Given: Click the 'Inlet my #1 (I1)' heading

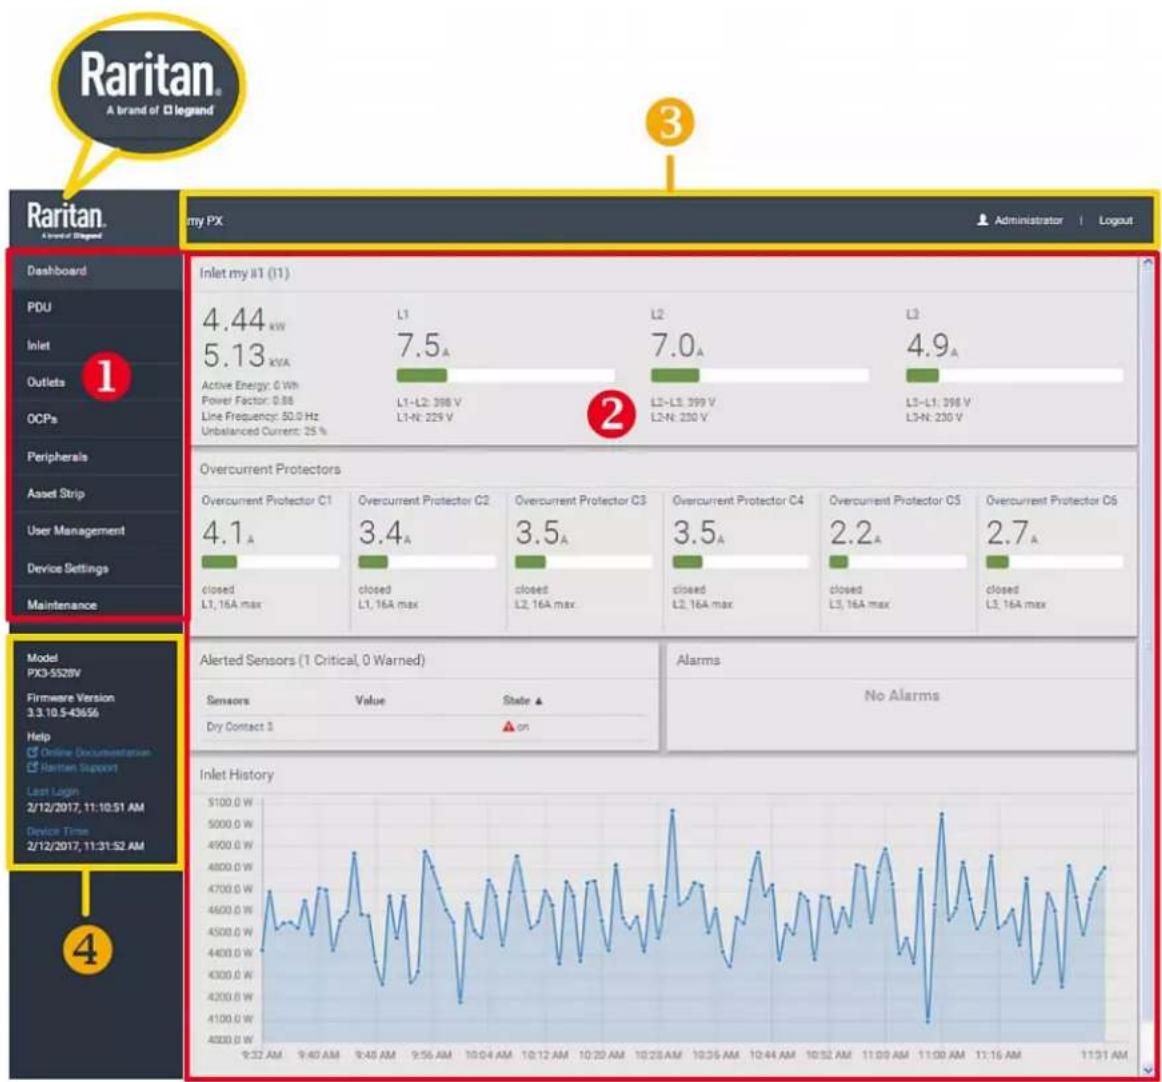Looking at the screenshot, I should (x=245, y=273).
